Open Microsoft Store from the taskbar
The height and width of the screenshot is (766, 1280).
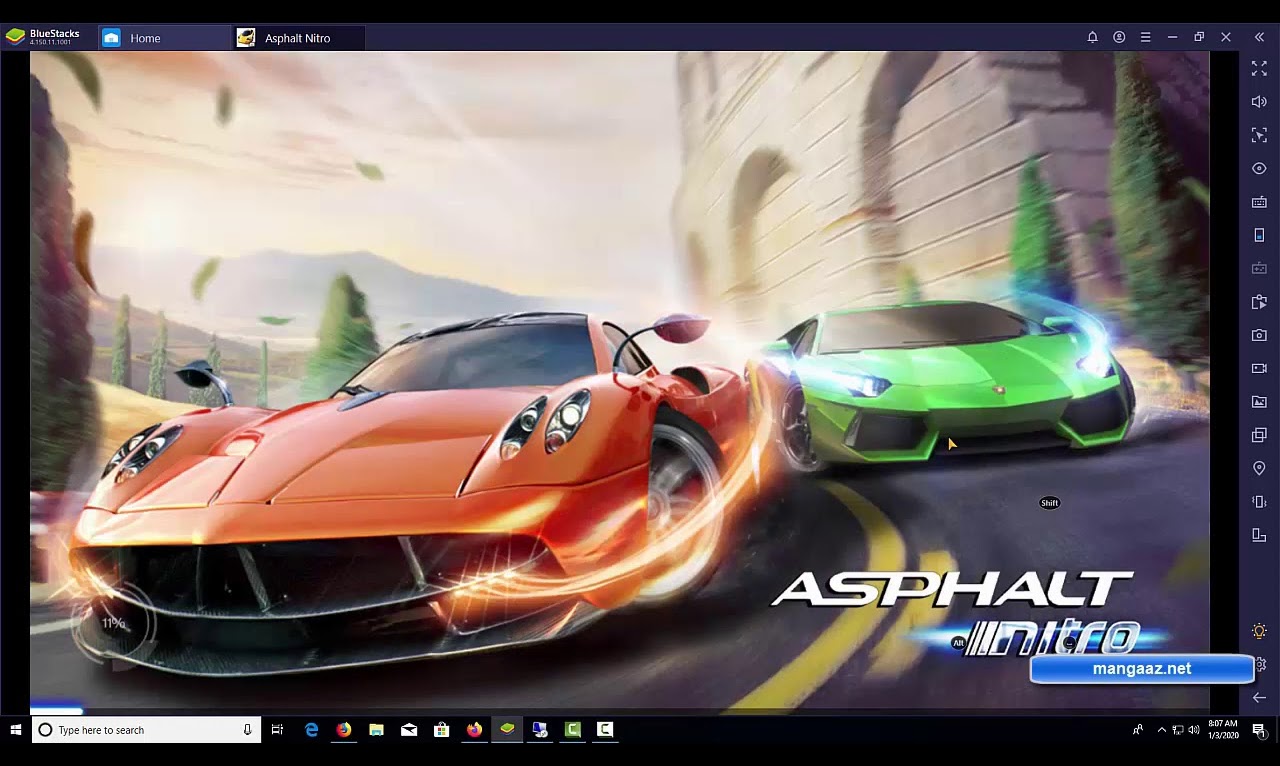[441, 730]
